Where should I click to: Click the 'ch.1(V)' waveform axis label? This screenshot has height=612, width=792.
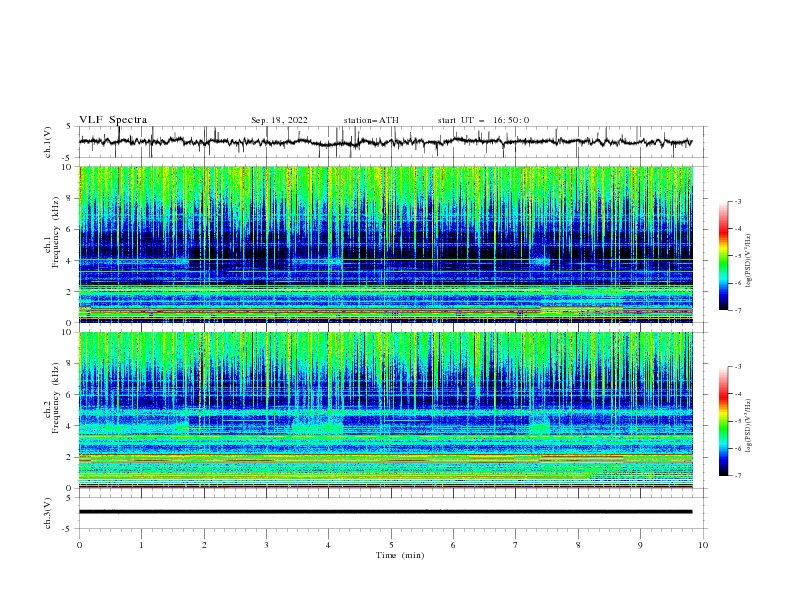point(47,142)
